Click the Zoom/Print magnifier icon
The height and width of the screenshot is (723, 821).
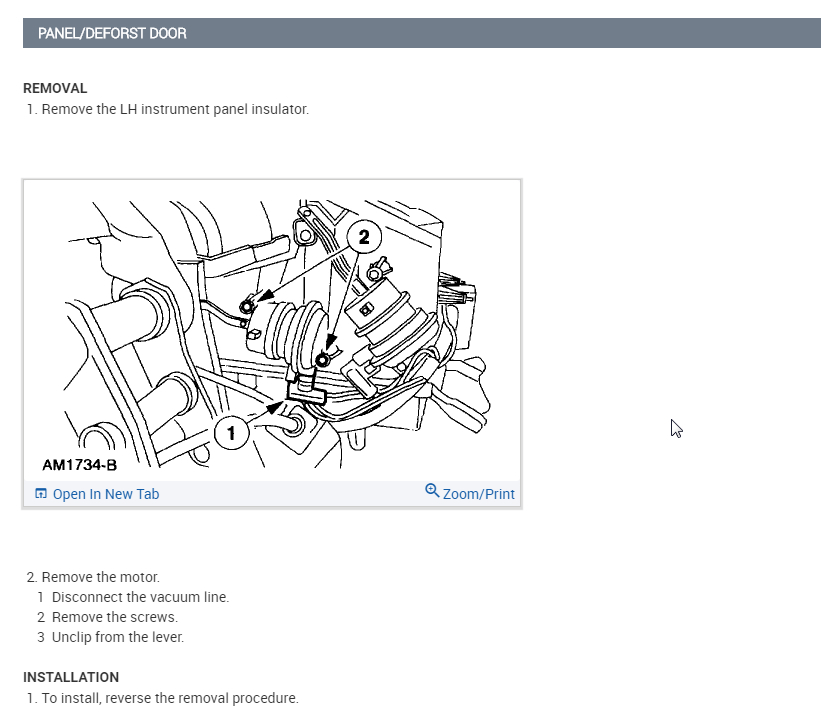point(432,491)
